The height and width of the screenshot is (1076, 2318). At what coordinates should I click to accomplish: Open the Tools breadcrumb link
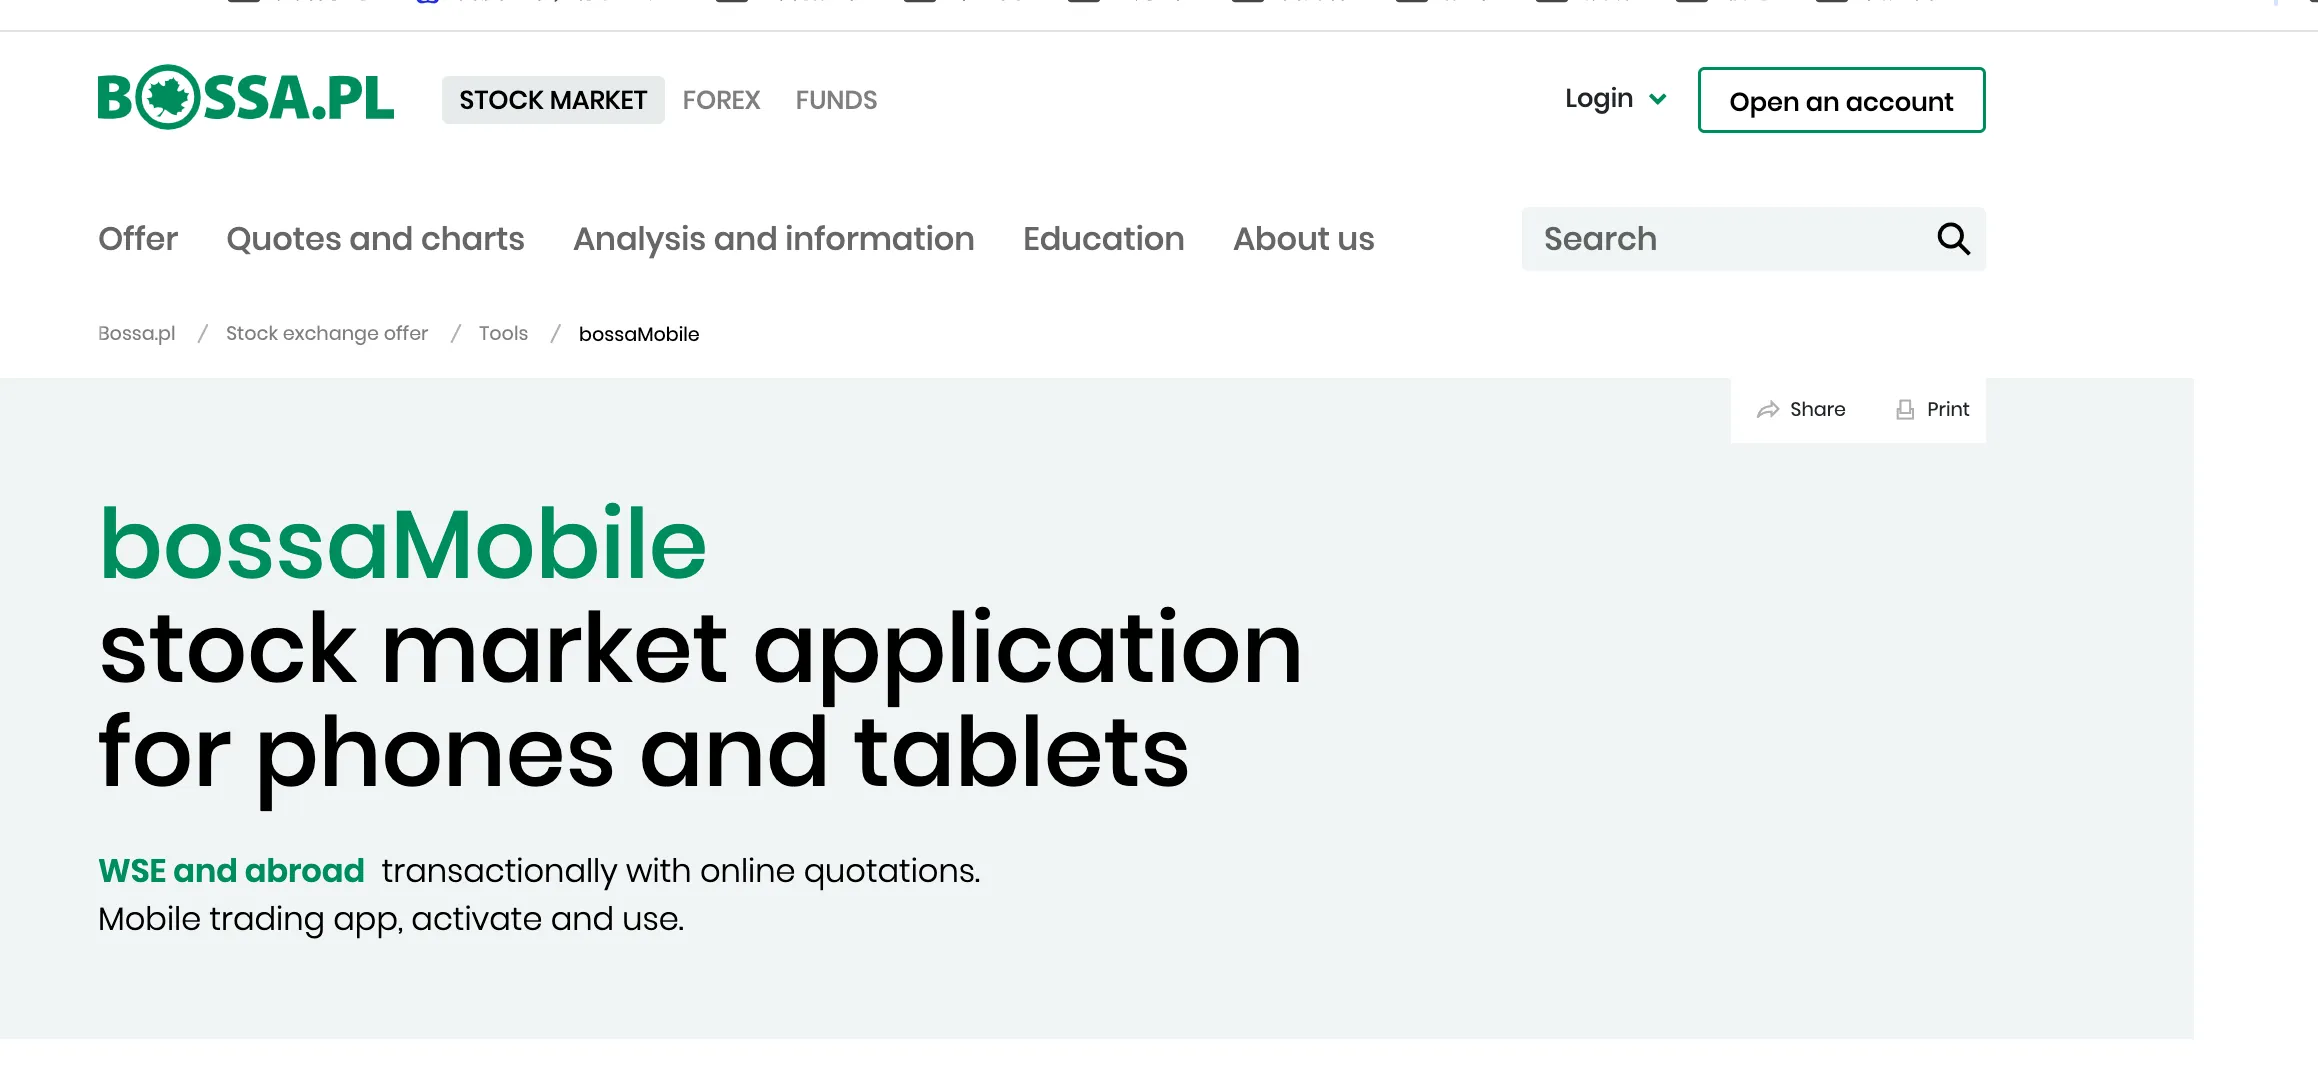click(503, 334)
